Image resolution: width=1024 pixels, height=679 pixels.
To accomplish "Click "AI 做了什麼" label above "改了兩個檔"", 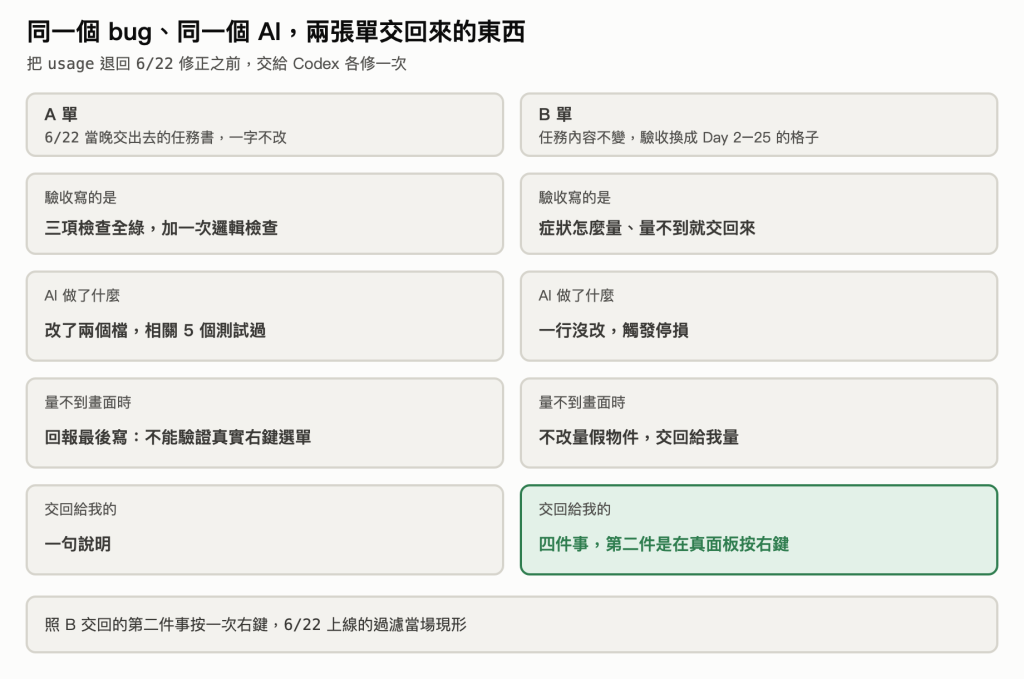I will [x=82, y=296].
